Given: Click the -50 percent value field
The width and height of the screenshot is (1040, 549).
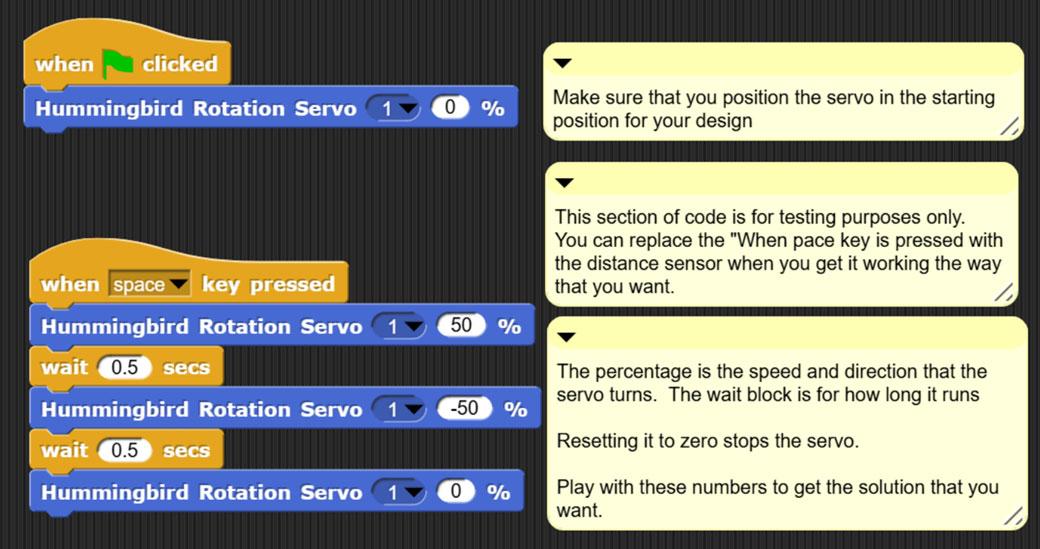Looking at the screenshot, I should 466,410.
